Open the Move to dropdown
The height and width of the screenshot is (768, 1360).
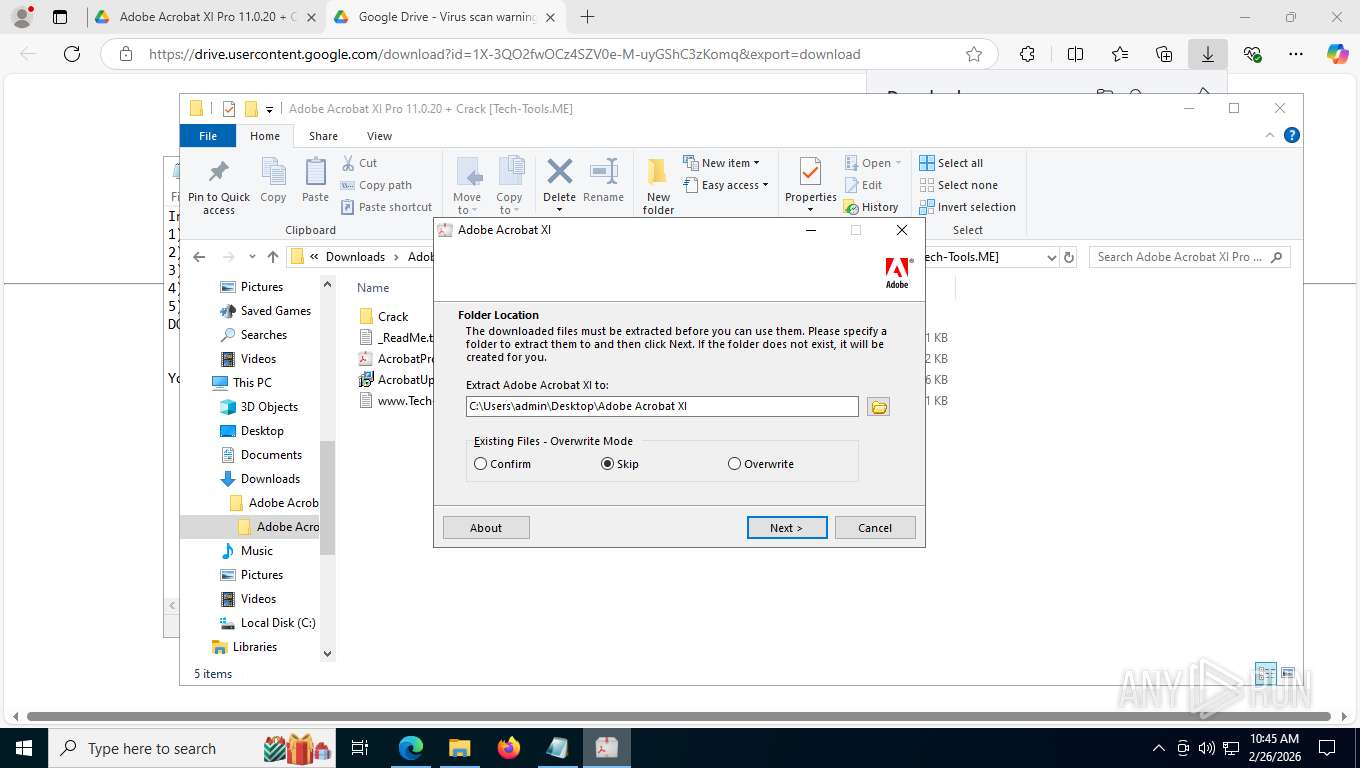[x=467, y=186]
